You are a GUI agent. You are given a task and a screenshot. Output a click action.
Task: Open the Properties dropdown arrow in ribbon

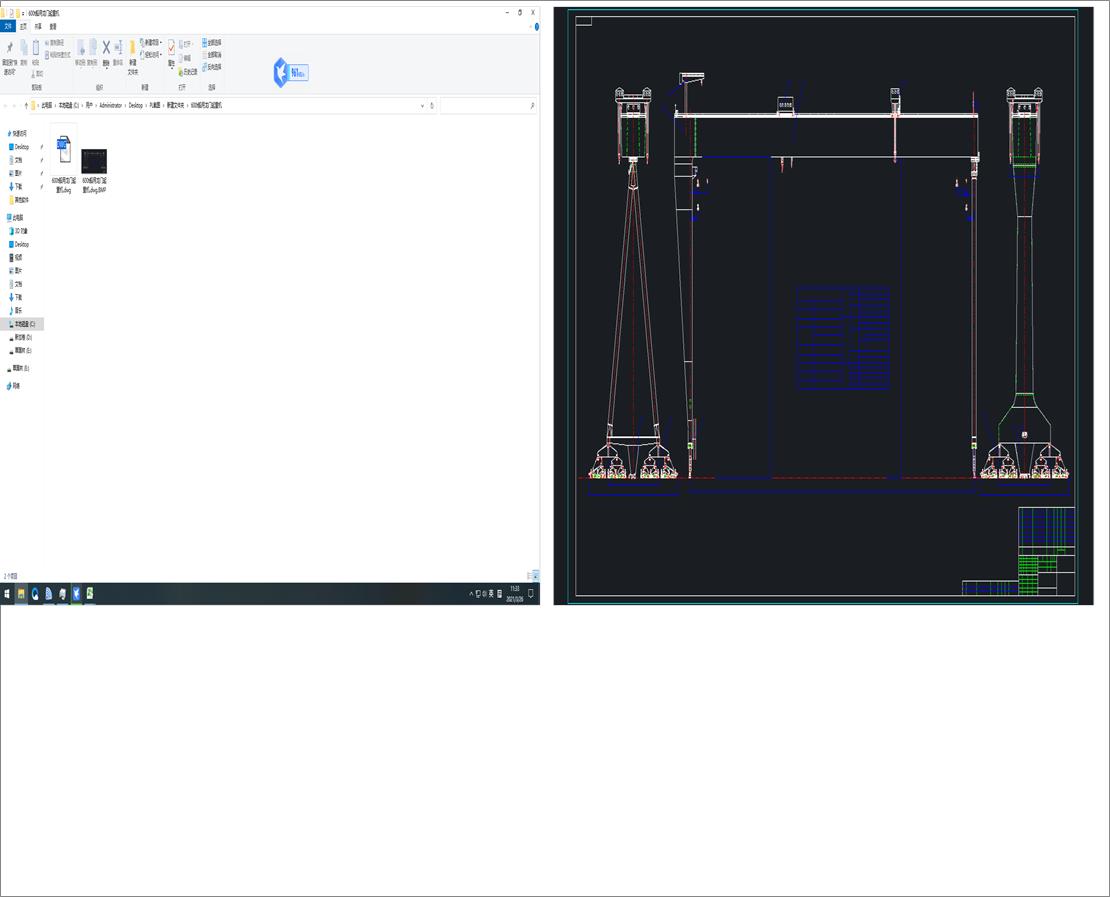[x=171, y=69]
